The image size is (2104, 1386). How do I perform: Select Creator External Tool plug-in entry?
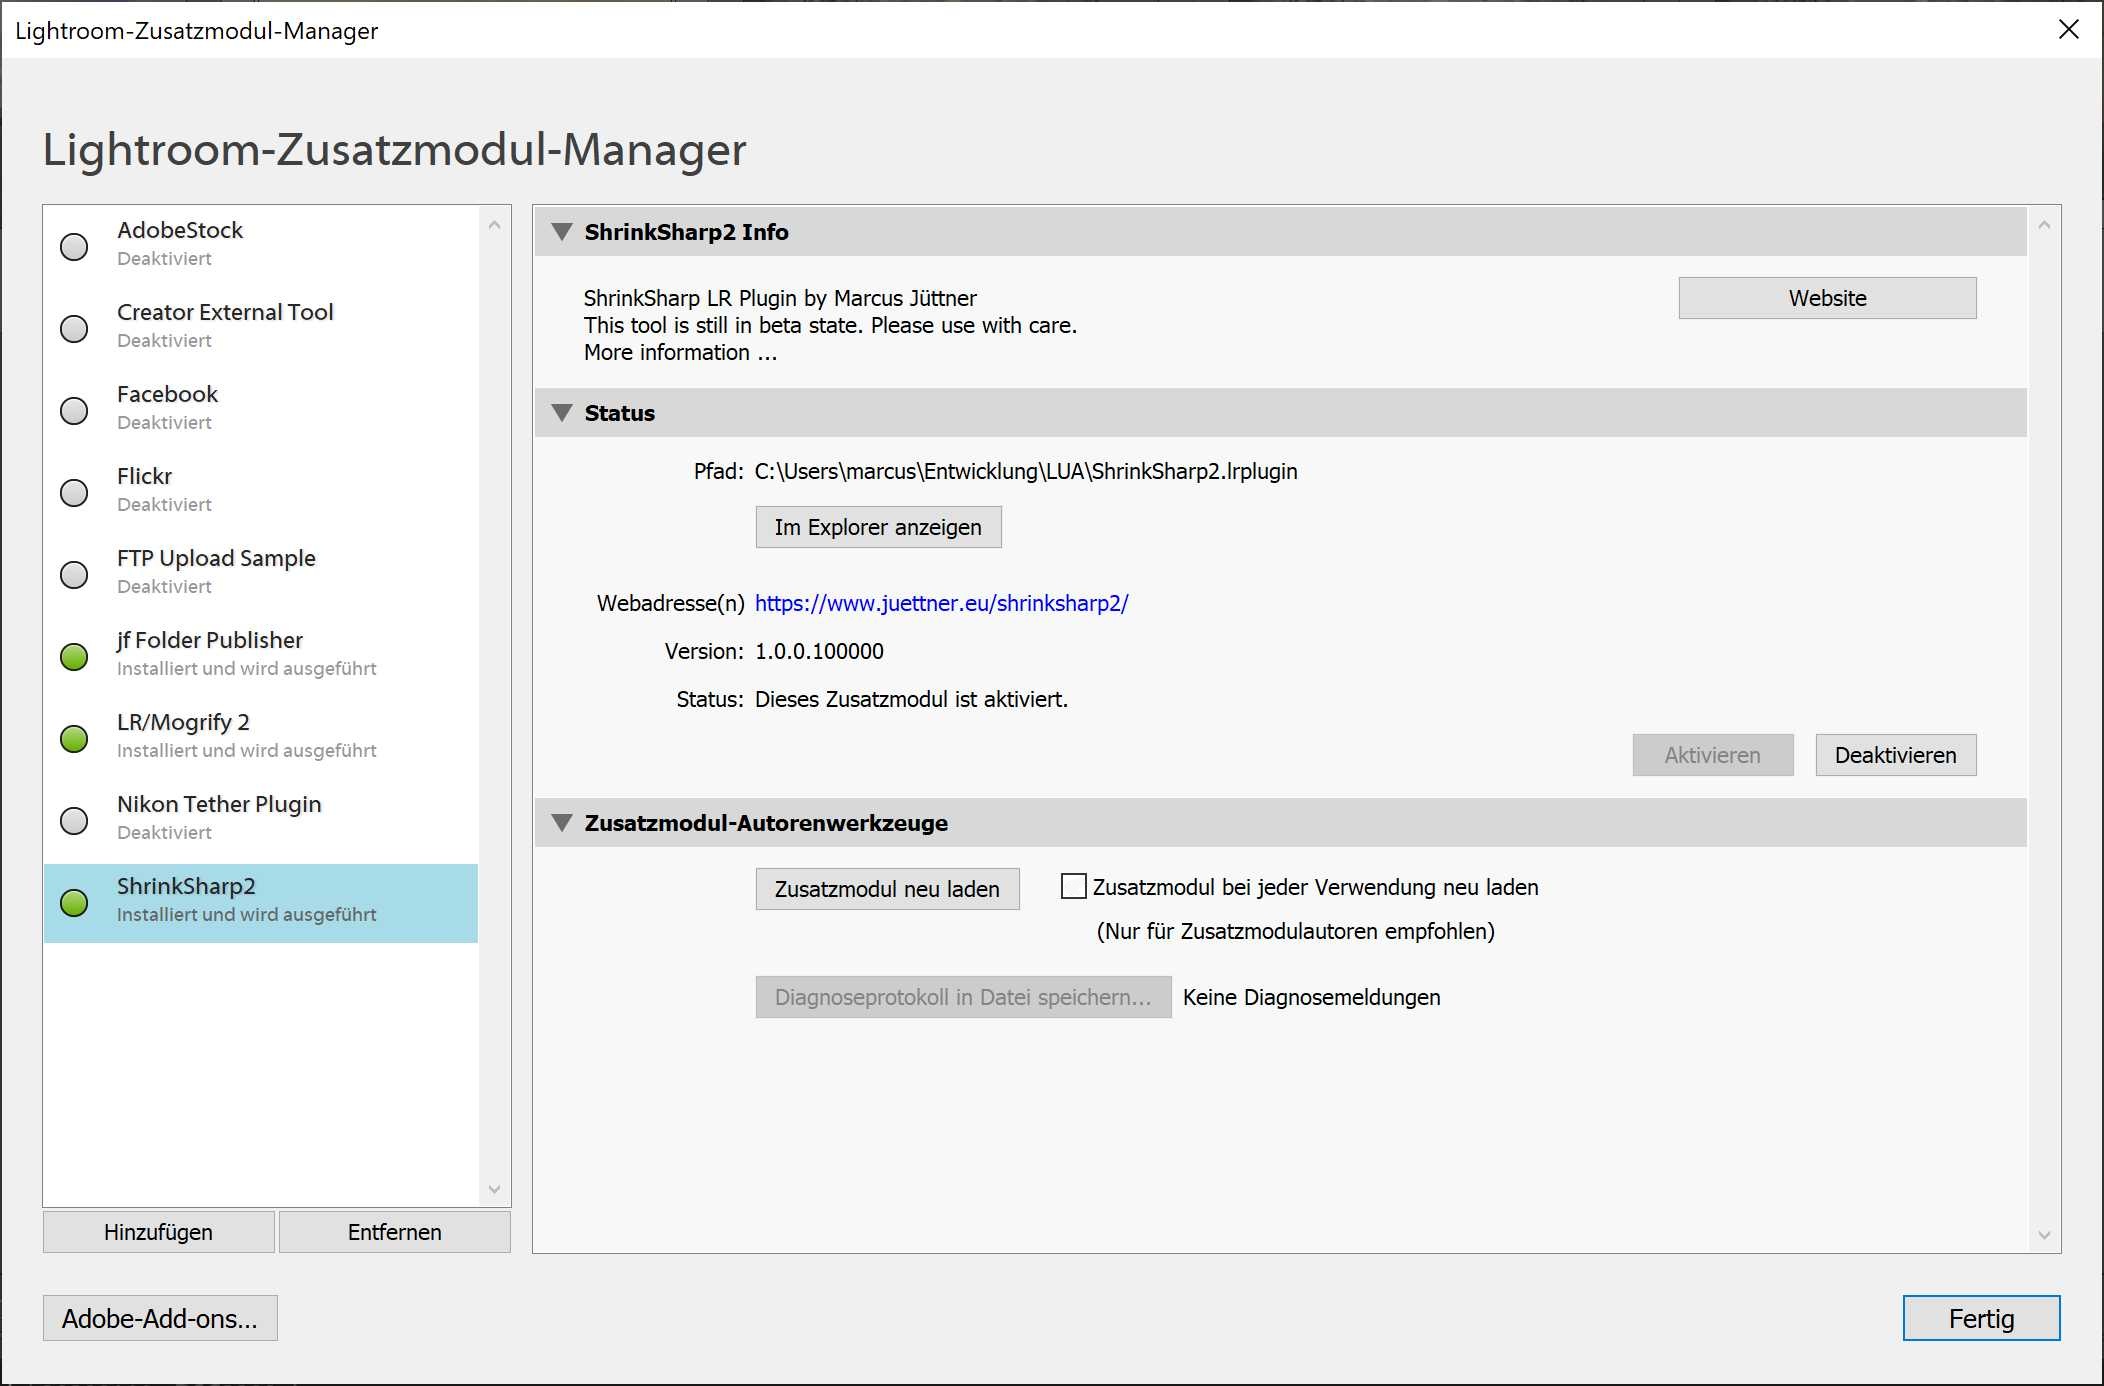(261, 327)
